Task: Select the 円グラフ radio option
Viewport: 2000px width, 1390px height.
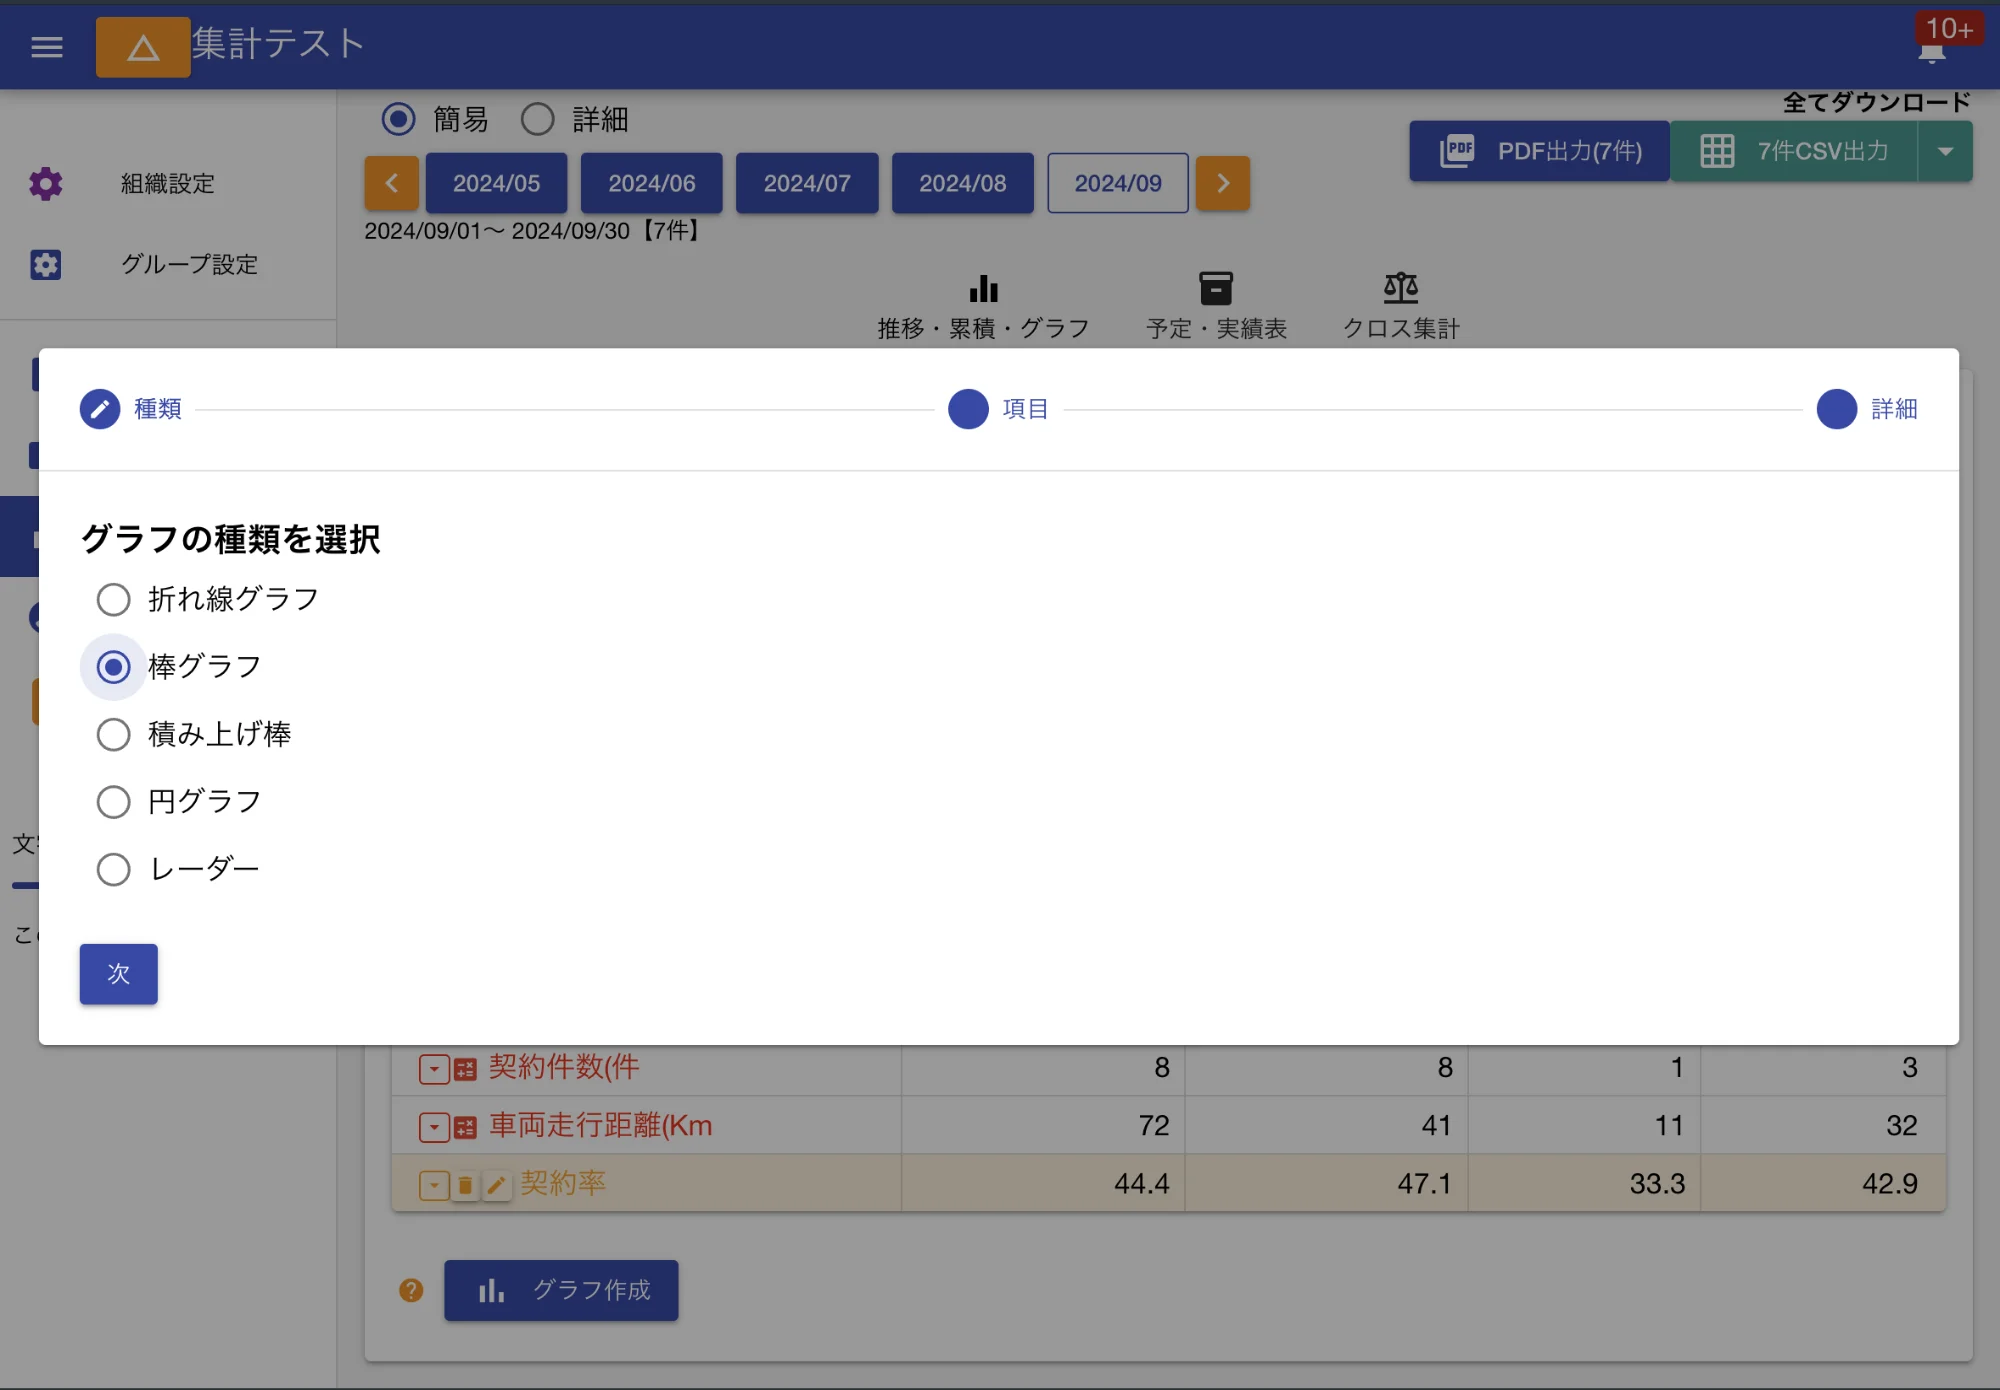Action: coord(113,801)
